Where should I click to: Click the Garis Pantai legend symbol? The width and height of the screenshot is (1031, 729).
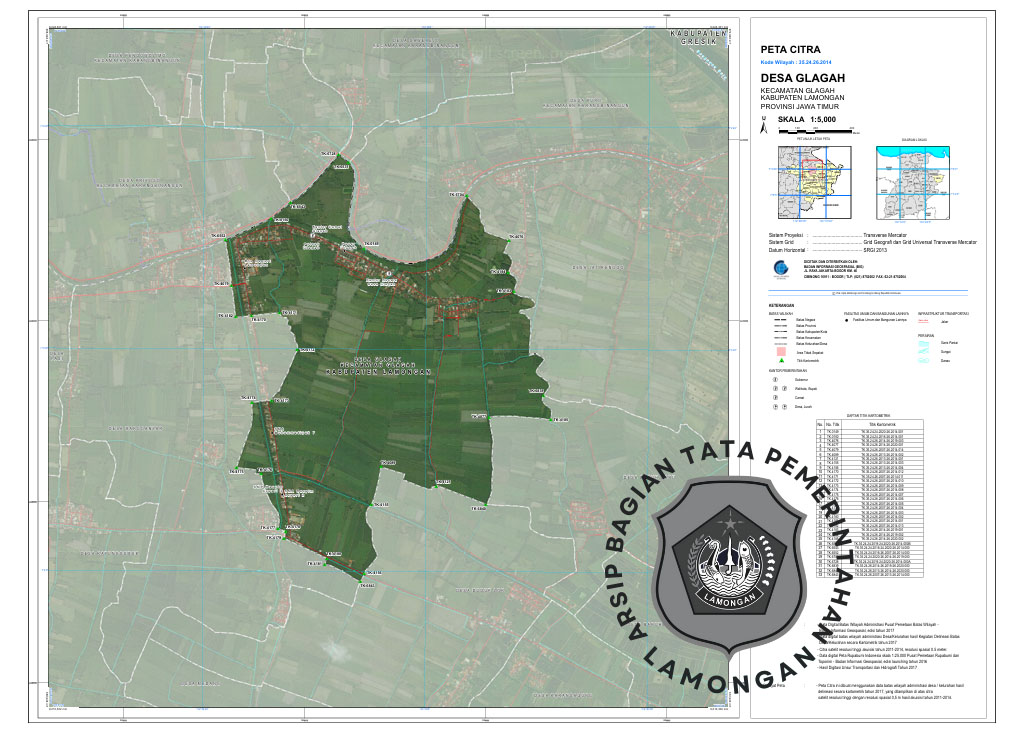click(x=924, y=343)
